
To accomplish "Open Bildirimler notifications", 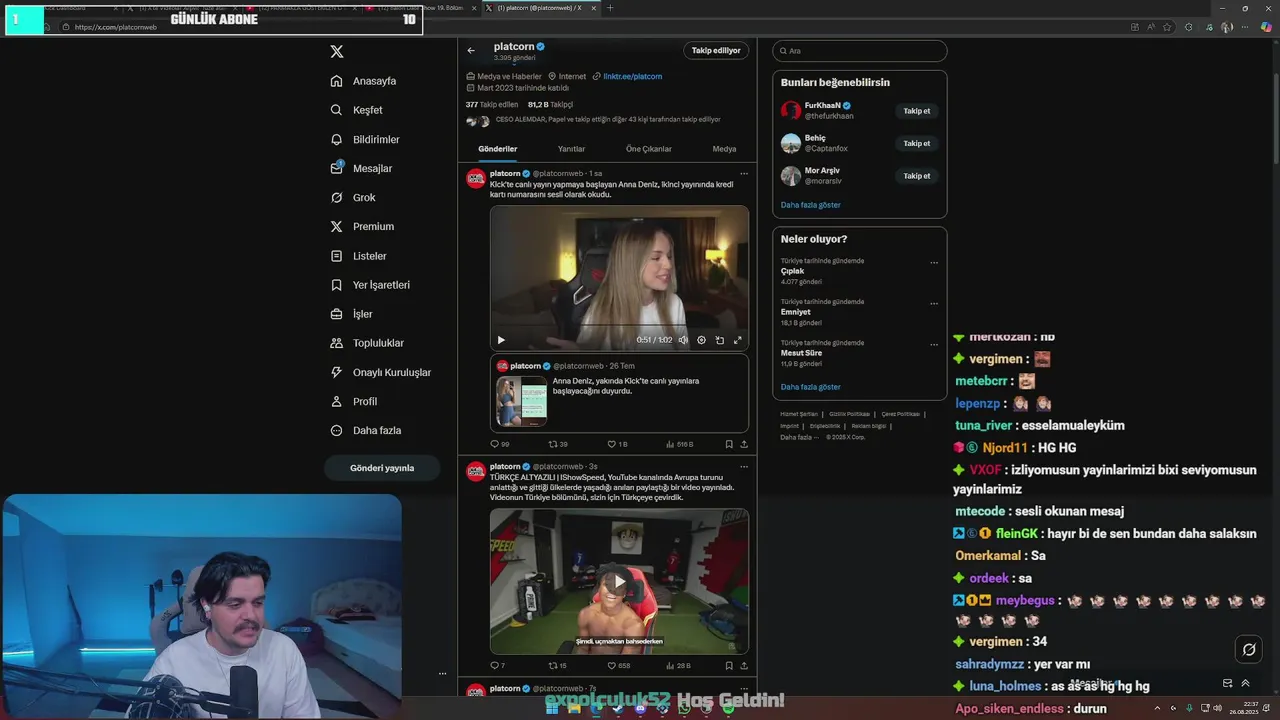I will [x=365, y=139].
